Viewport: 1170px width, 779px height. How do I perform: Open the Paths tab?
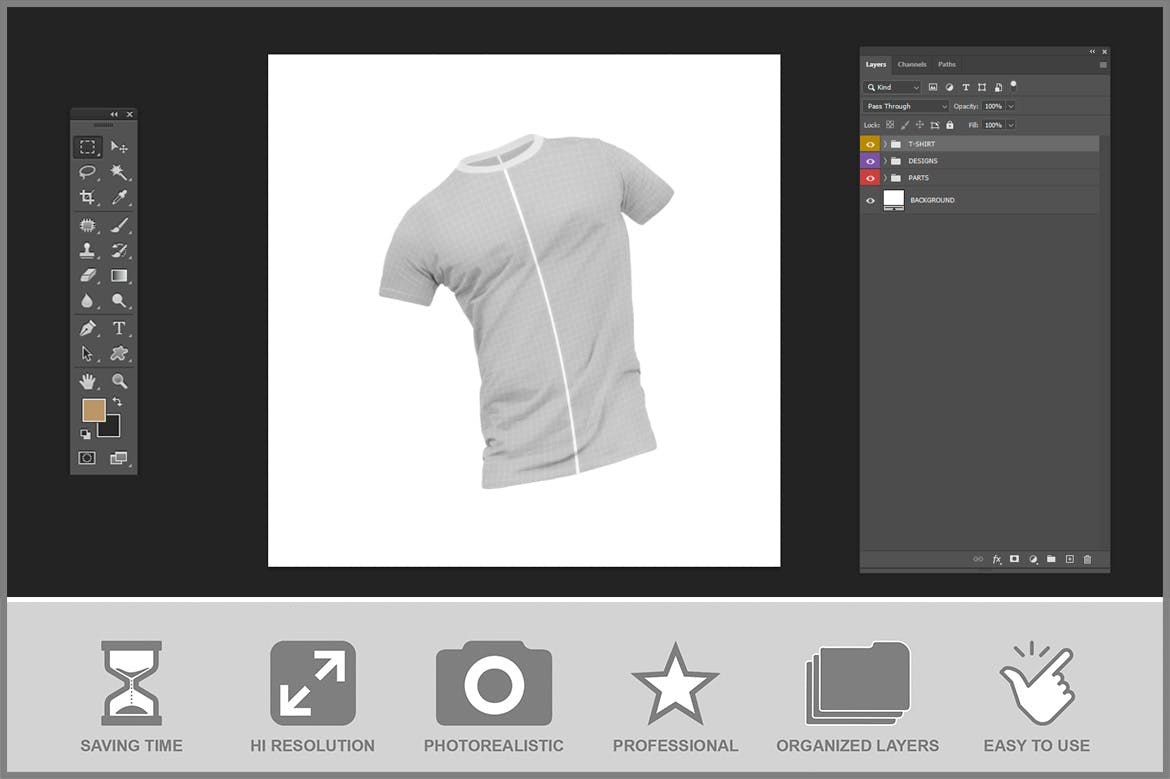(947, 64)
